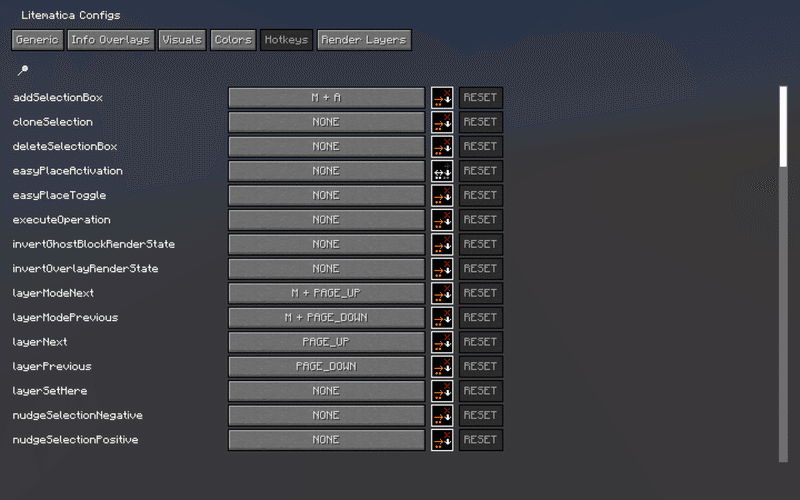Viewport: 800px width, 500px height.
Task: Reset the layerModeNext hotkey
Action: (x=481, y=293)
